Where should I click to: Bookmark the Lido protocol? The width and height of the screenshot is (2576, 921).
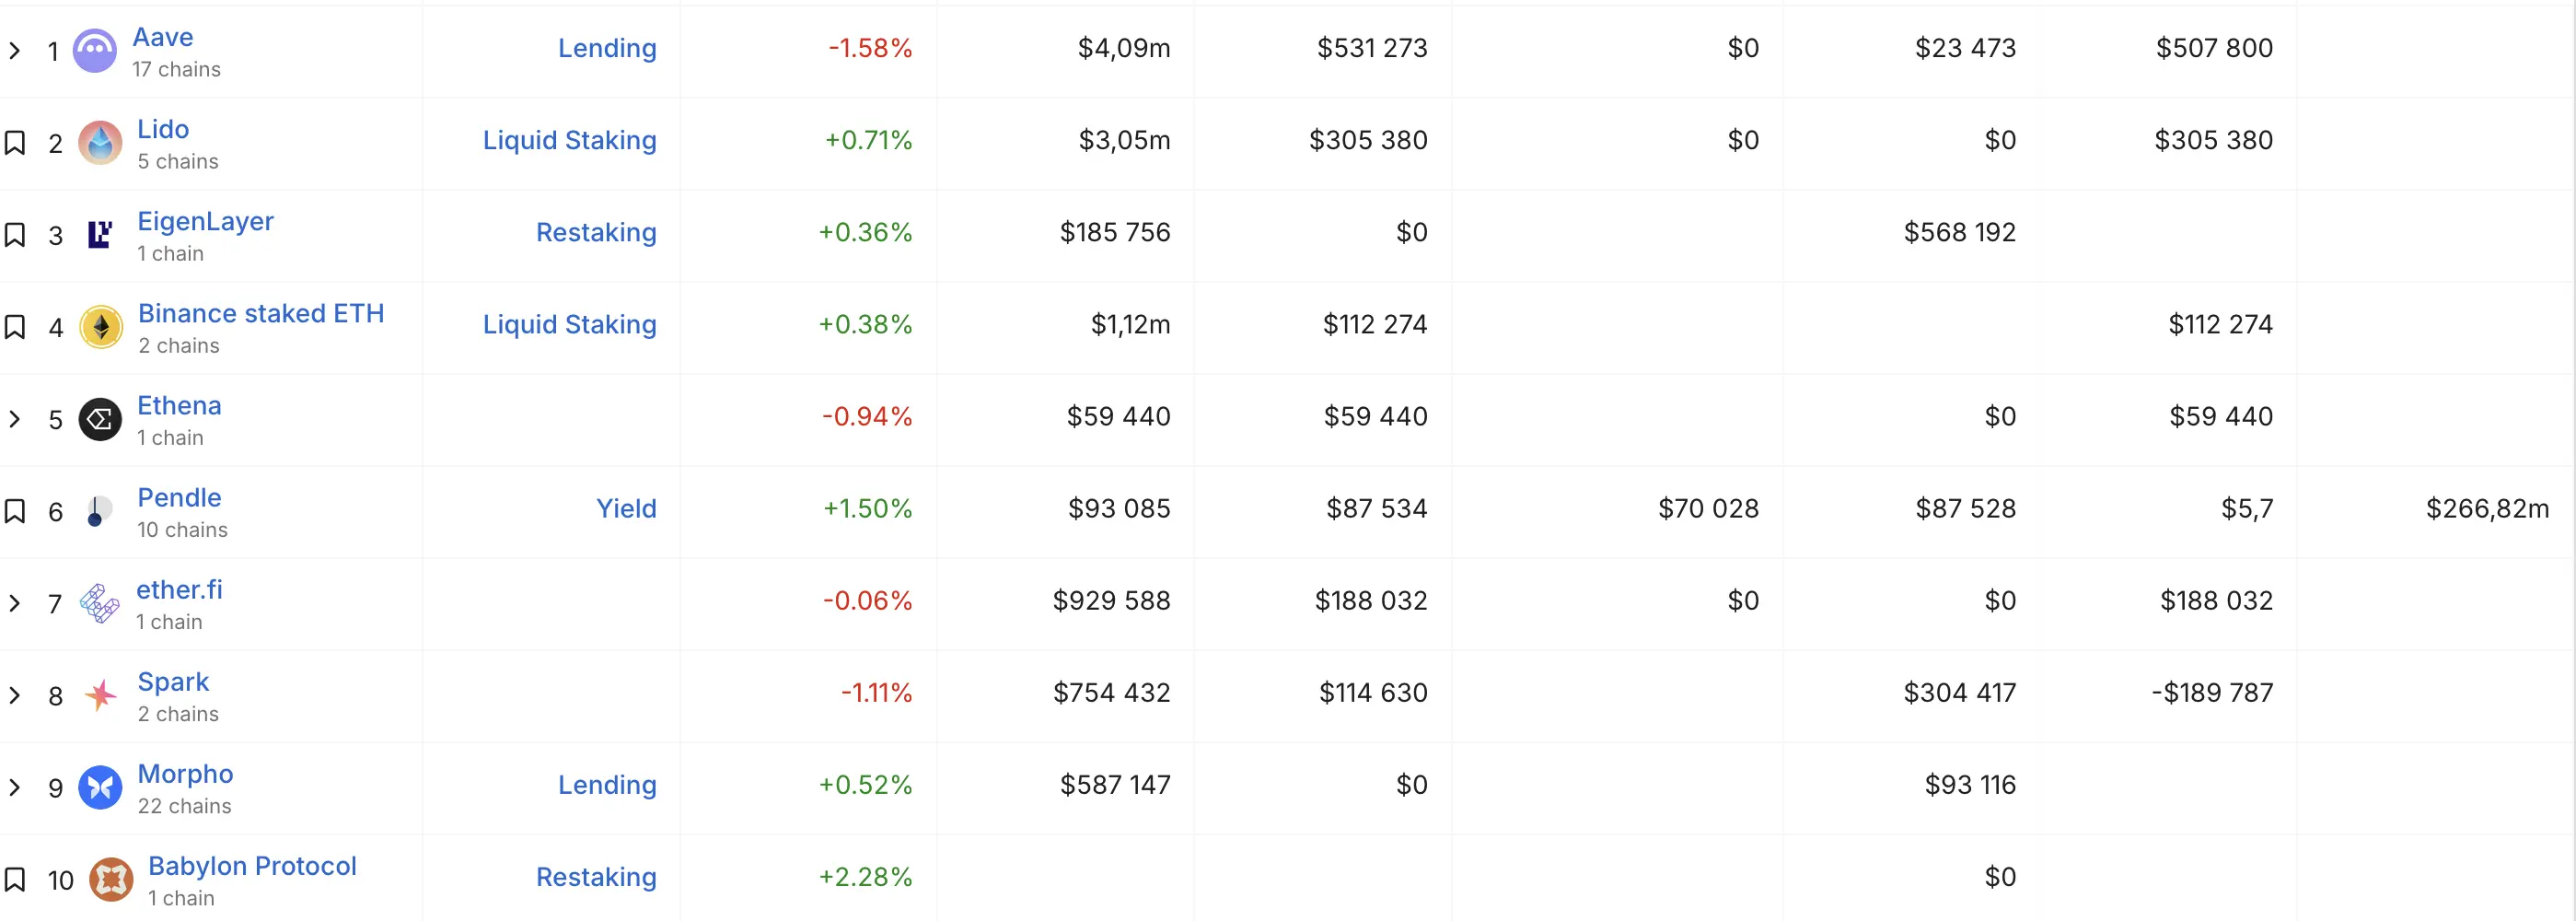pos(15,143)
